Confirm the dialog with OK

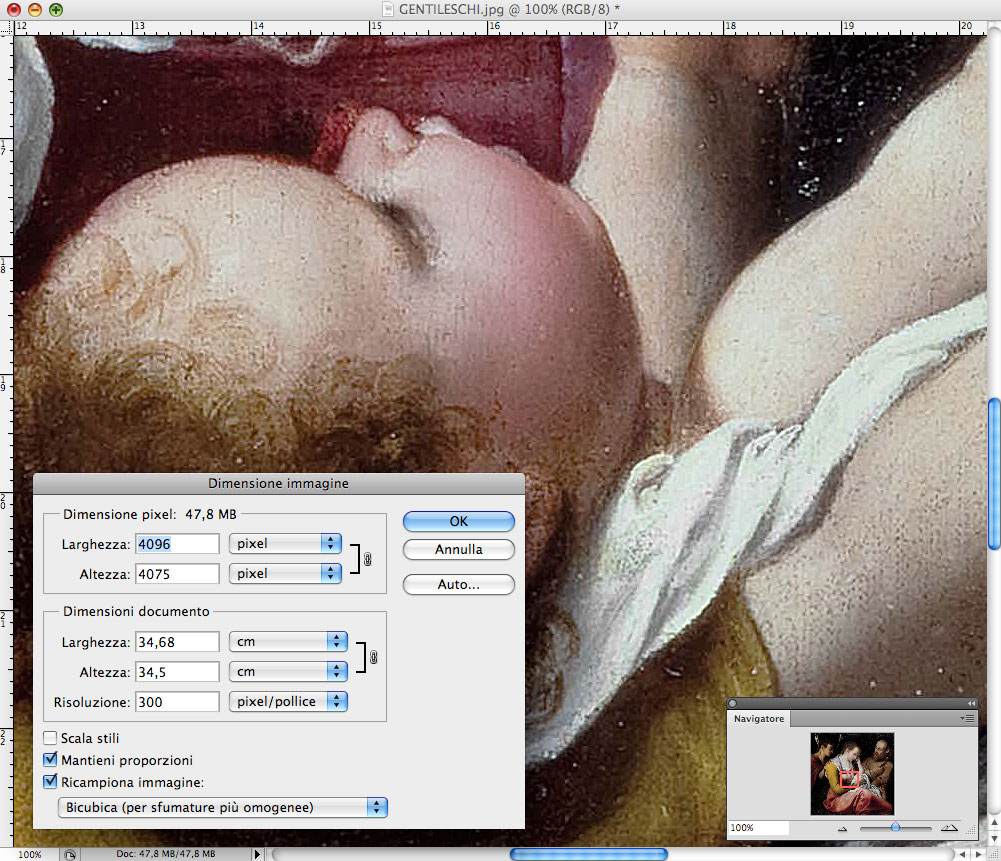point(458,521)
